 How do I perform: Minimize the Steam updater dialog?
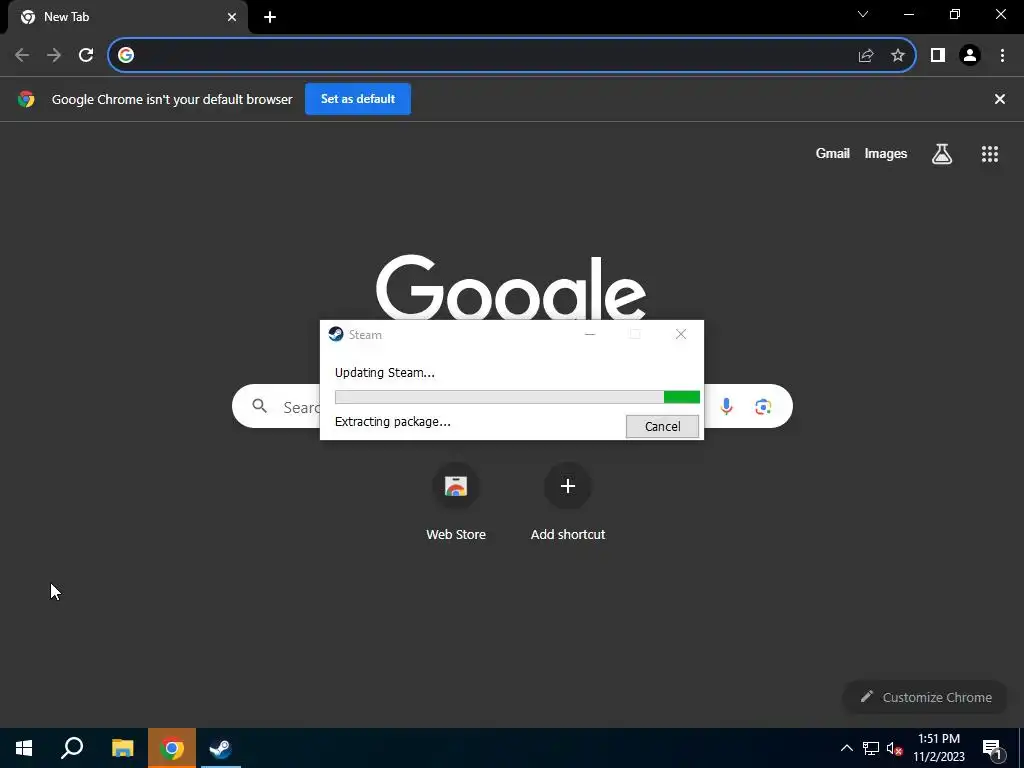[590, 334]
